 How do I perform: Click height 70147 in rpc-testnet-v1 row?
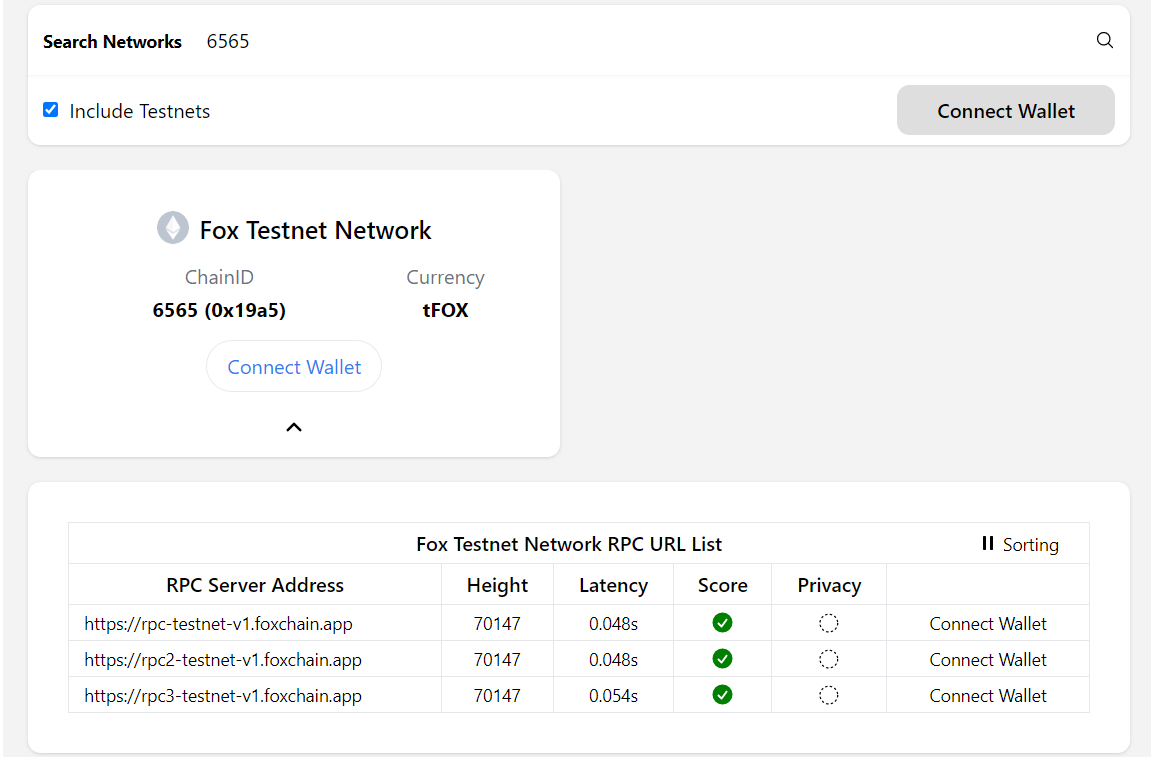497,623
